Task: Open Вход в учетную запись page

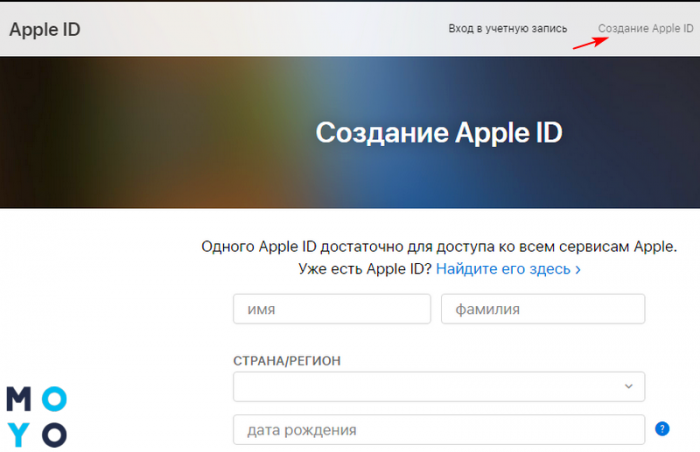Action: click(508, 29)
